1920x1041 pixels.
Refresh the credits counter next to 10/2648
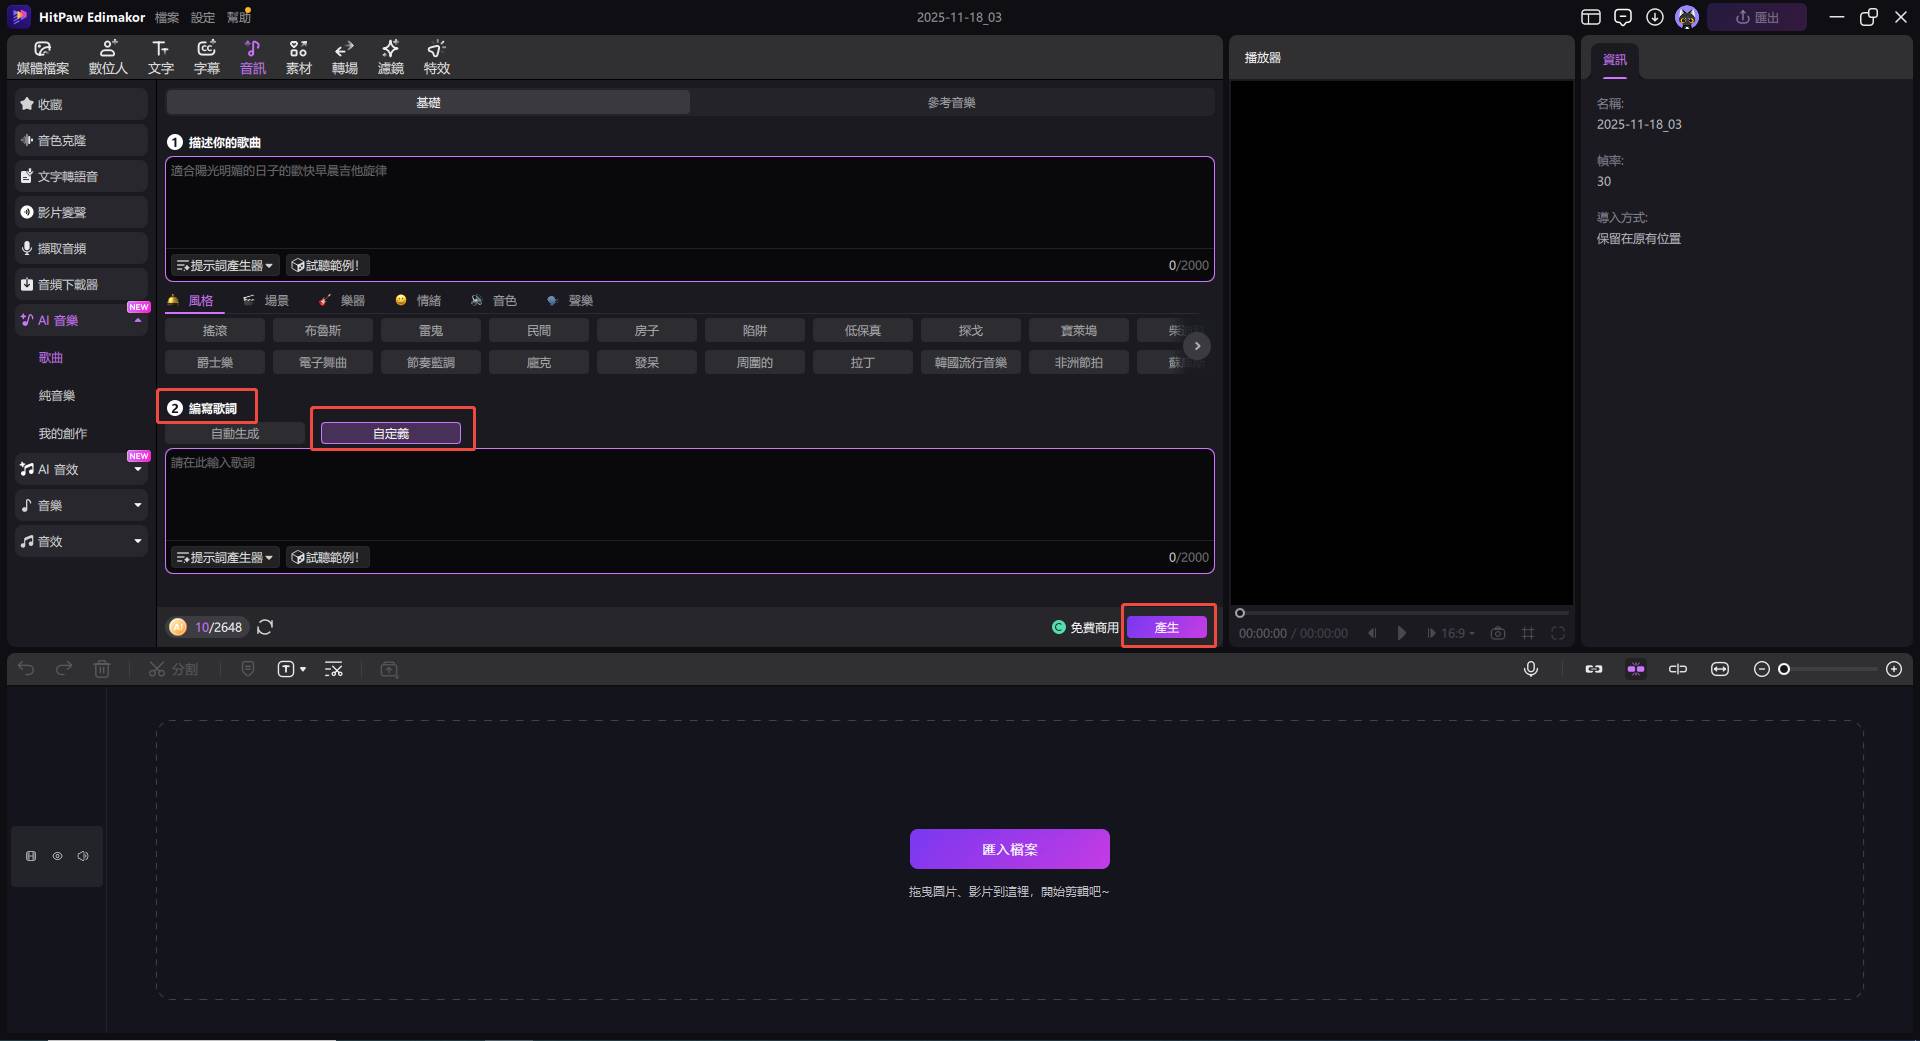[265, 627]
